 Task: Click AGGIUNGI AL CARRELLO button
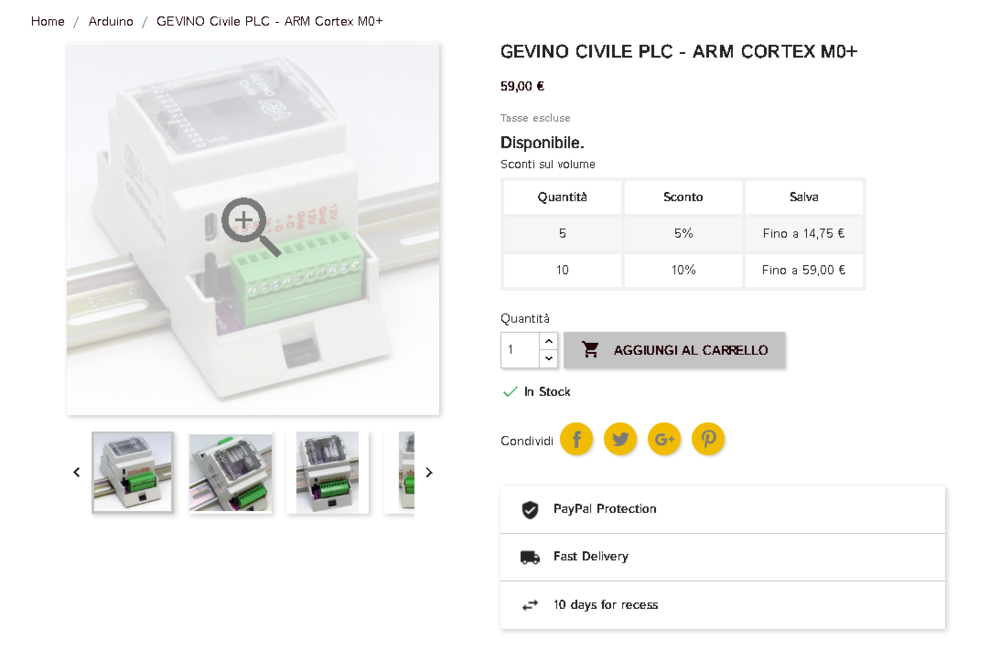point(674,350)
